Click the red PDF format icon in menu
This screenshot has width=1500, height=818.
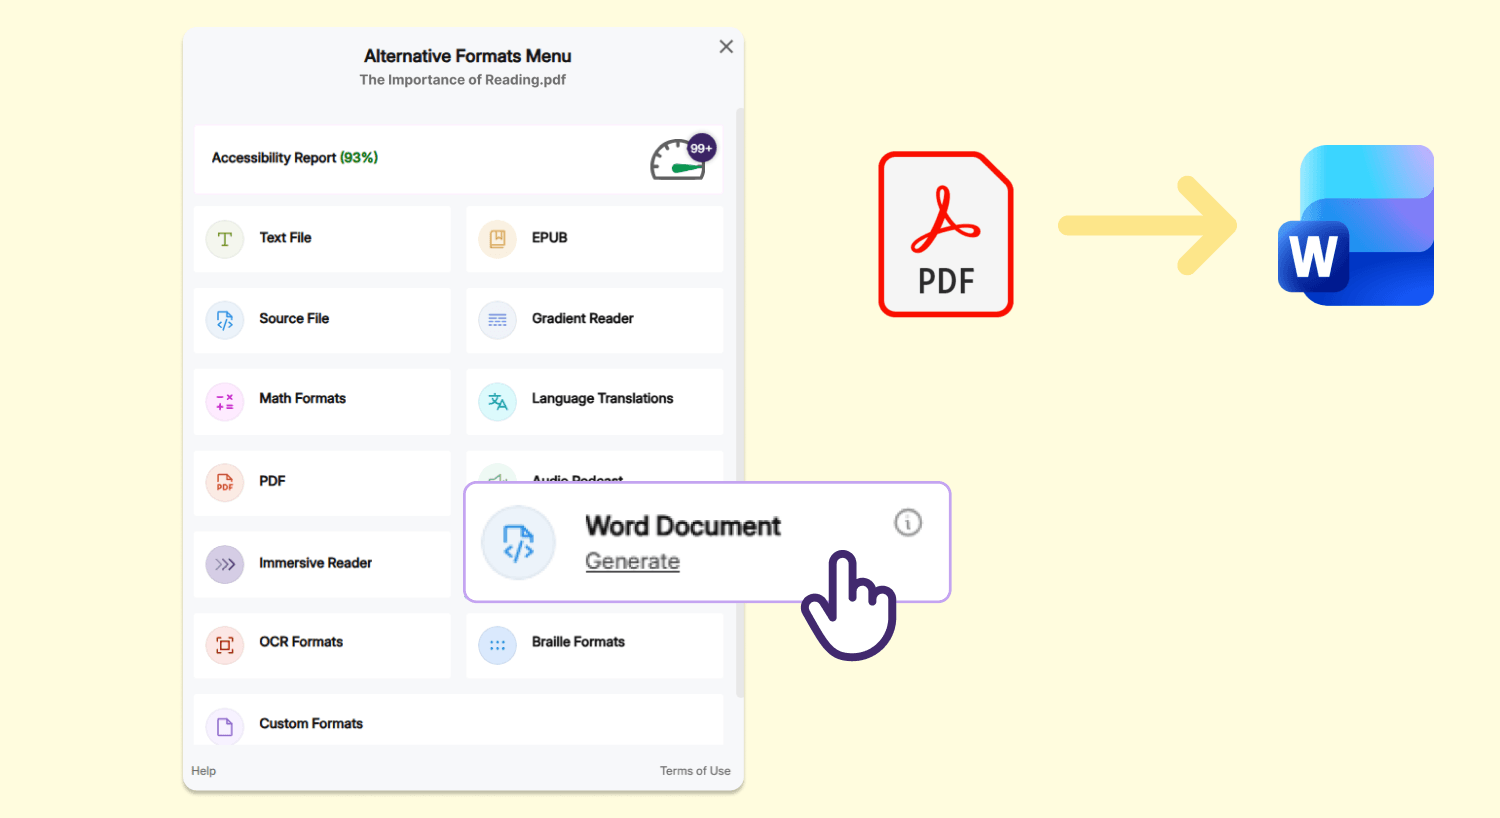(x=225, y=483)
